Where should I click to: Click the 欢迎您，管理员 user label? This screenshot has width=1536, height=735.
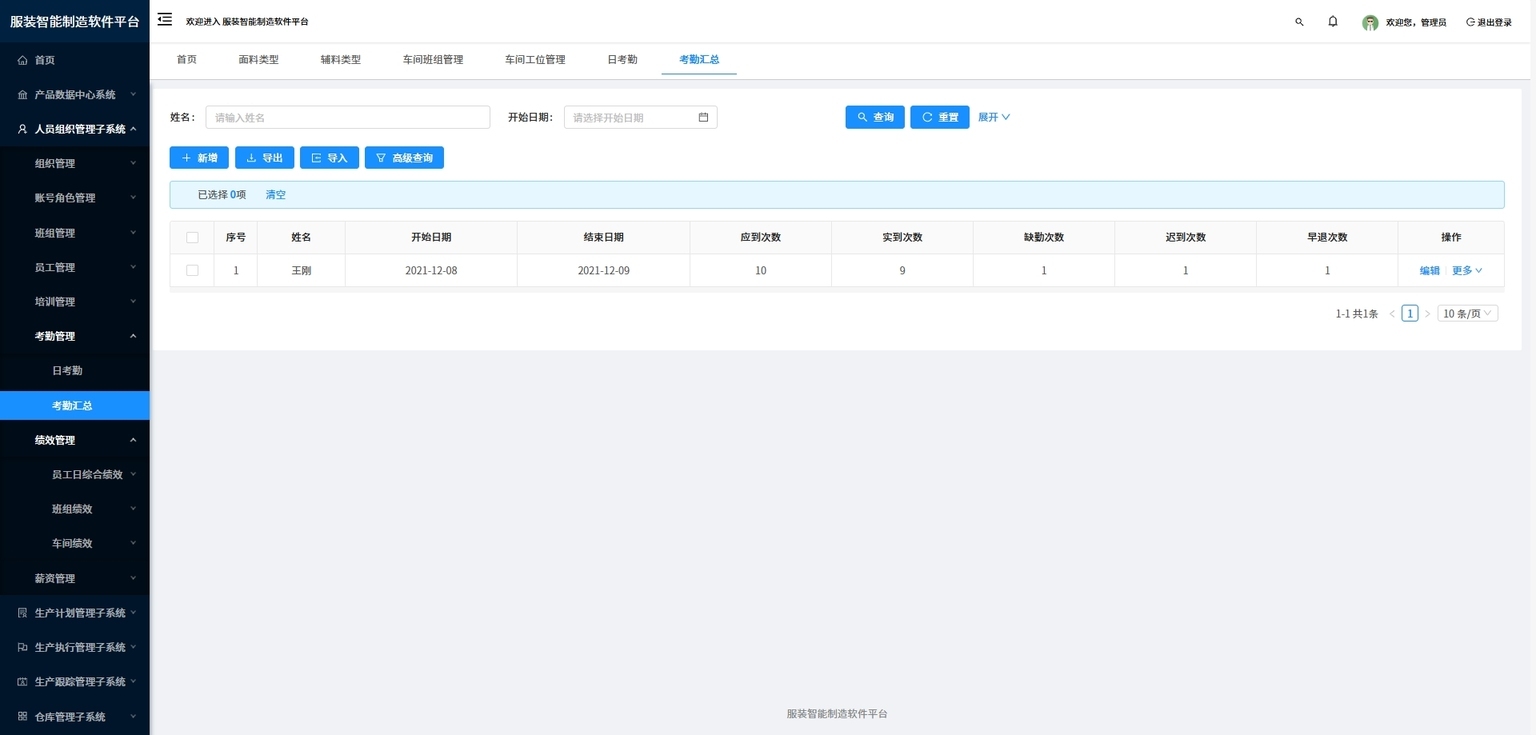[1416, 22]
